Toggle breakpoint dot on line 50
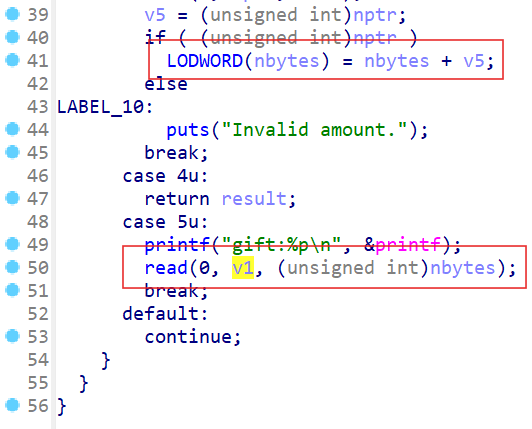This screenshot has height=429, width=532. tap(13, 267)
